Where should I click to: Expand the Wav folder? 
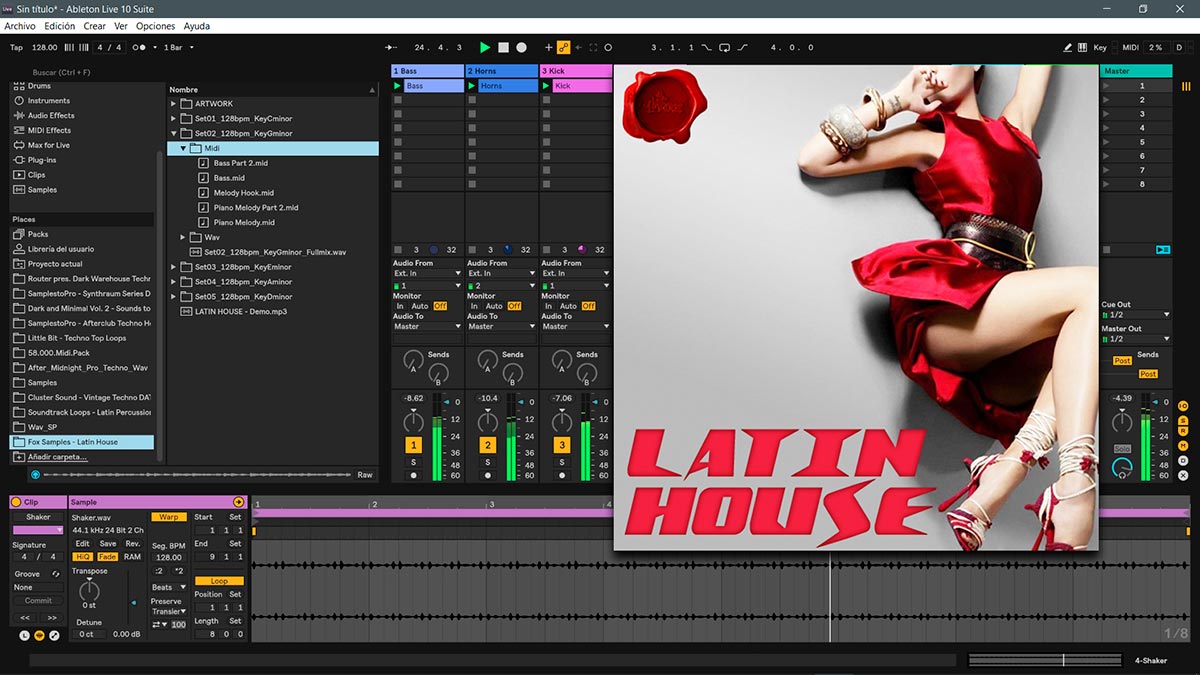point(184,237)
